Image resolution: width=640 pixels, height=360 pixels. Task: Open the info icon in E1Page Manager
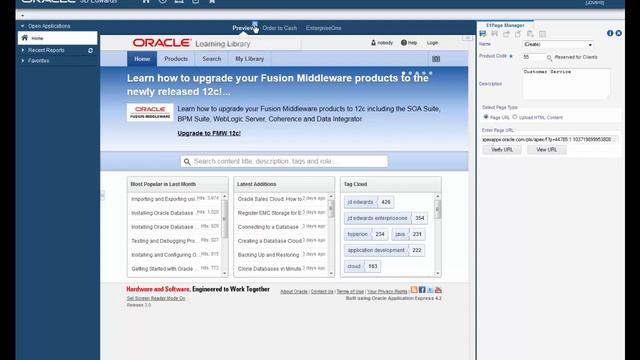pos(610,33)
